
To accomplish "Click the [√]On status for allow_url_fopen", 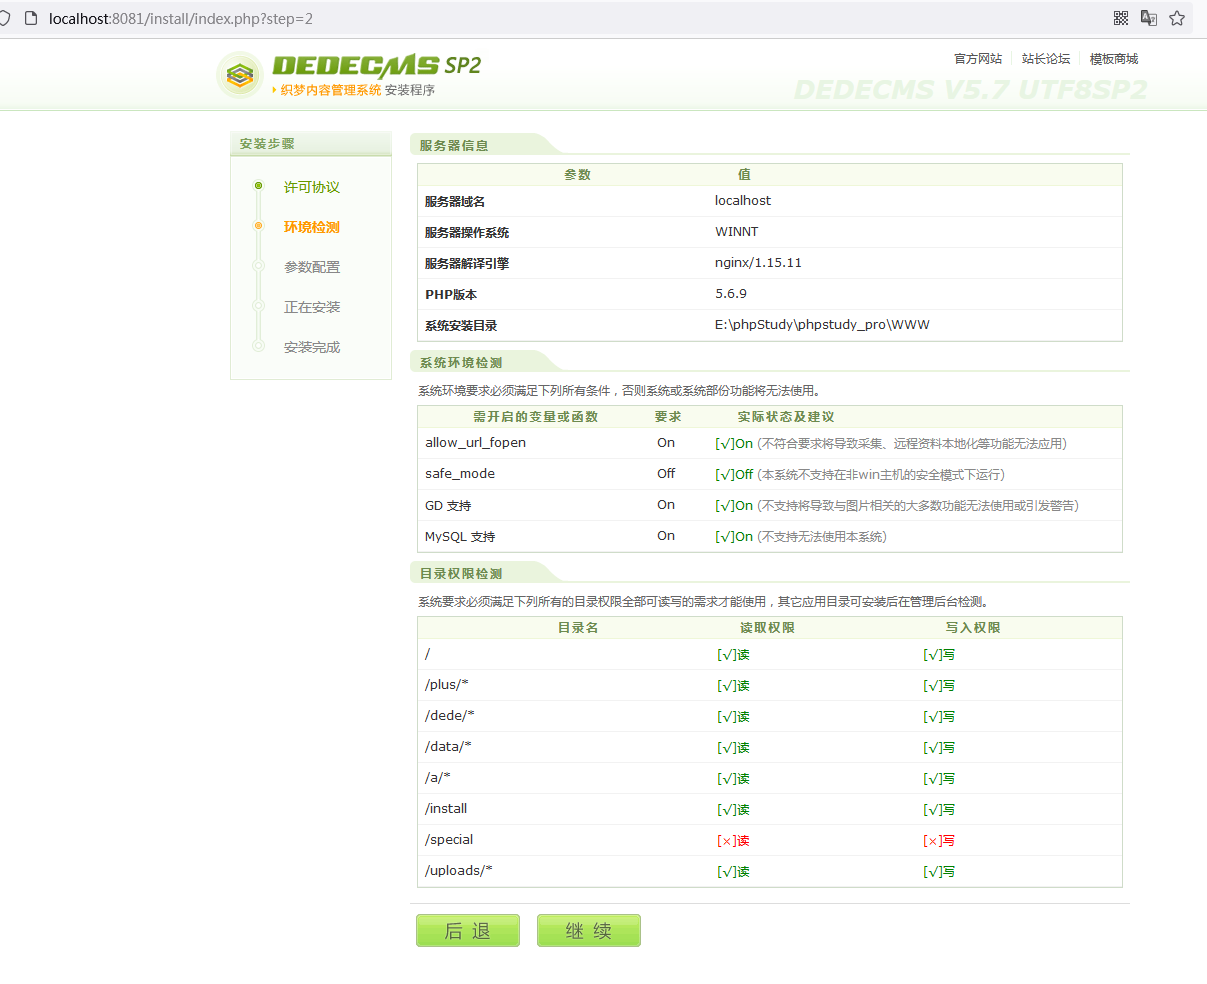I will [734, 443].
